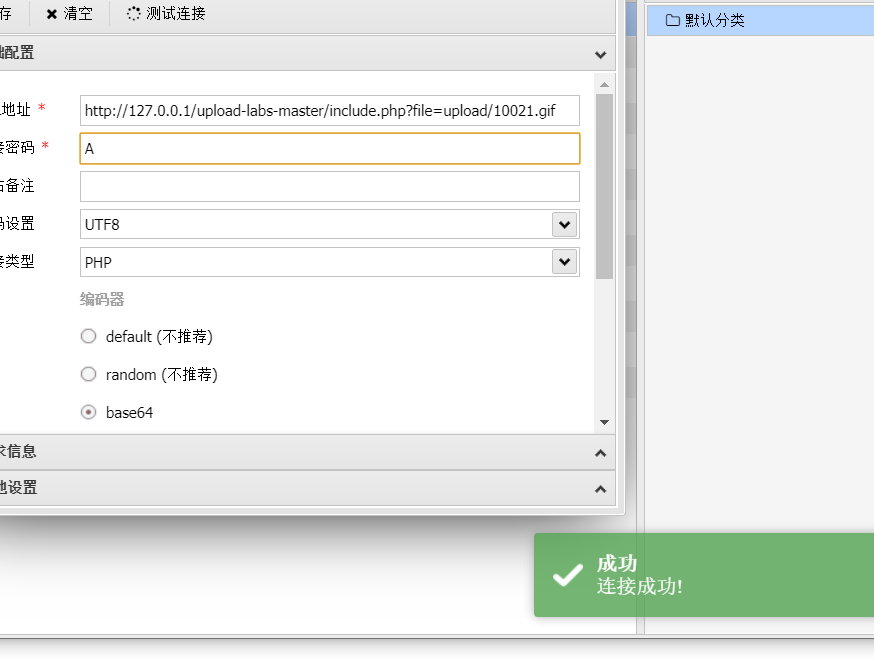The width and height of the screenshot is (874, 665).
Task: Focus the connection password field containing A
Action: pos(329,148)
